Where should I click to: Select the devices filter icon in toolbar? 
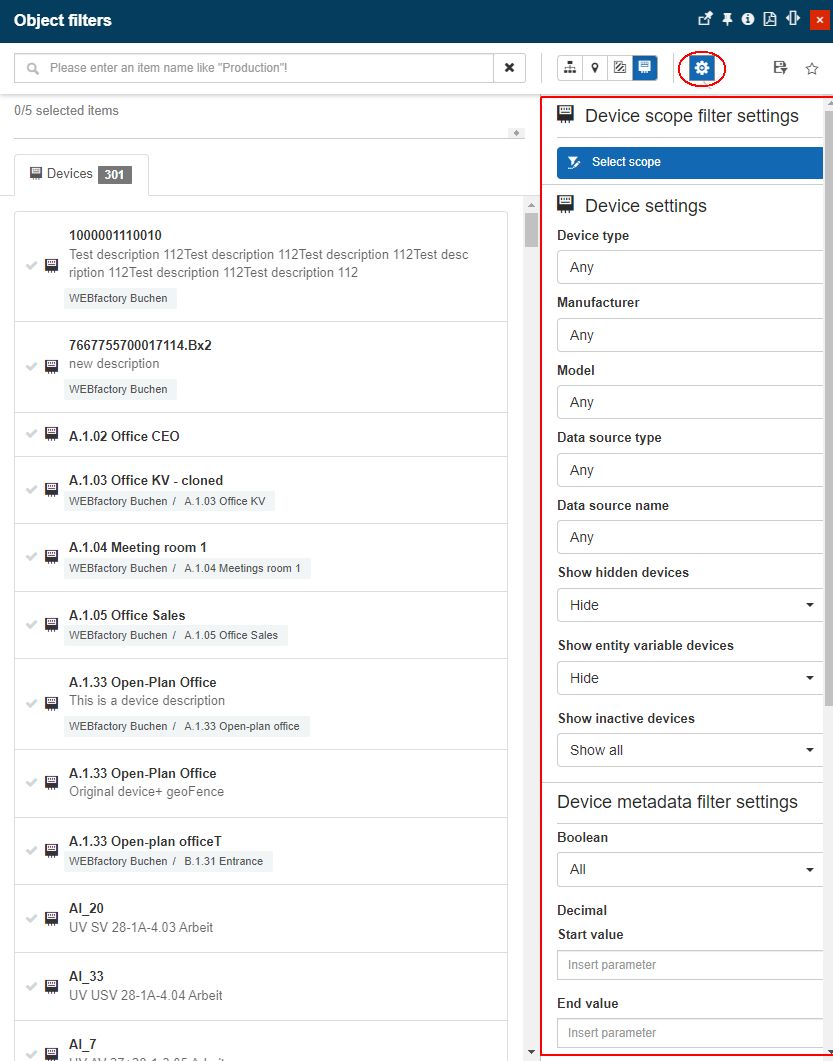pos(645,68)
